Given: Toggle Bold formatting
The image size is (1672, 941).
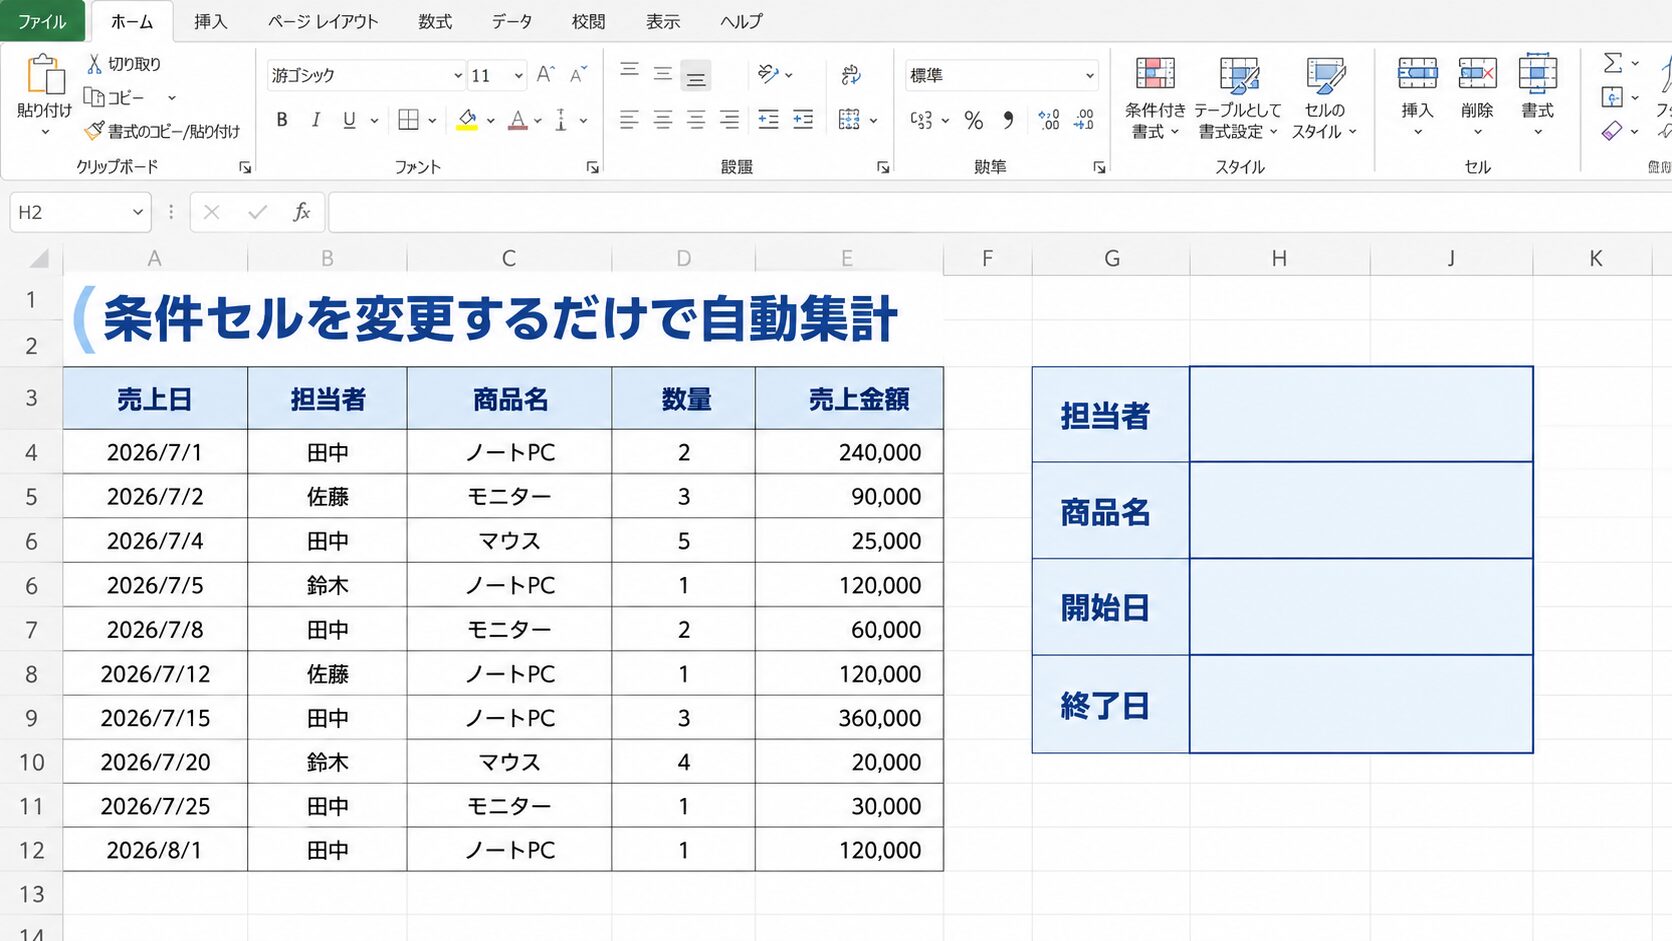Looking at the screenshot, I should pyautogui.click(x=282, y=120).
